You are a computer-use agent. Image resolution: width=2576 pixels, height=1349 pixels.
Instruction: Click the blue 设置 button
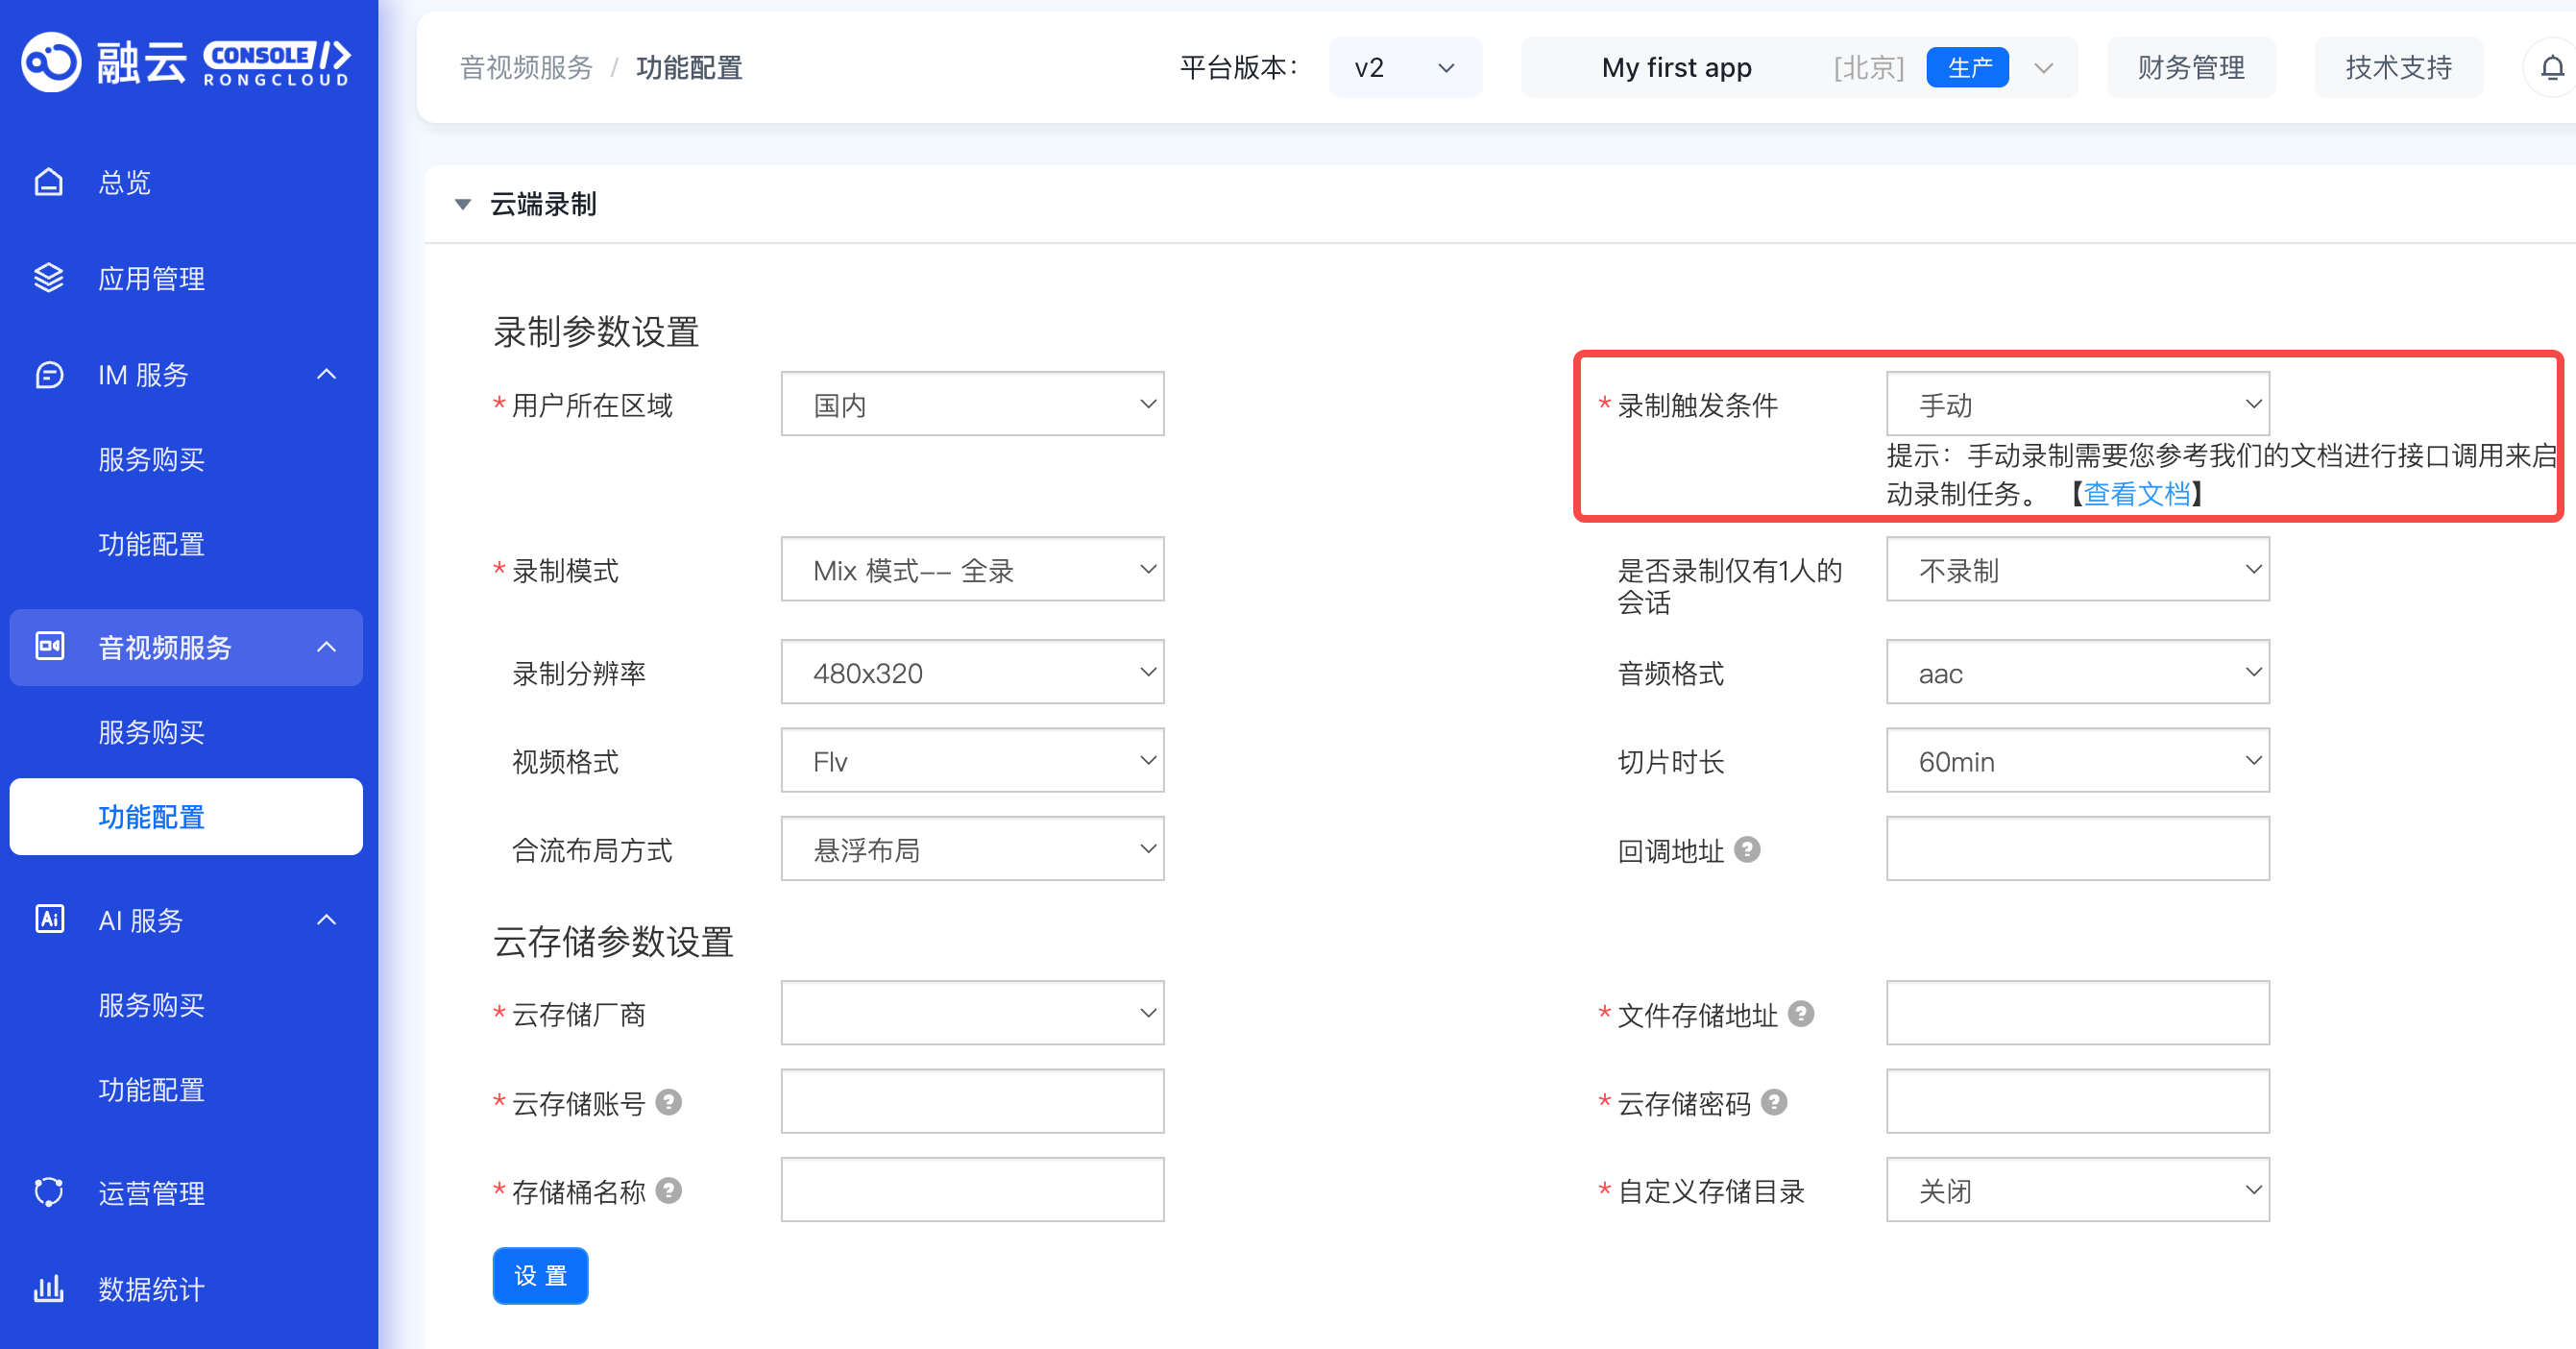click(540, 1275)
